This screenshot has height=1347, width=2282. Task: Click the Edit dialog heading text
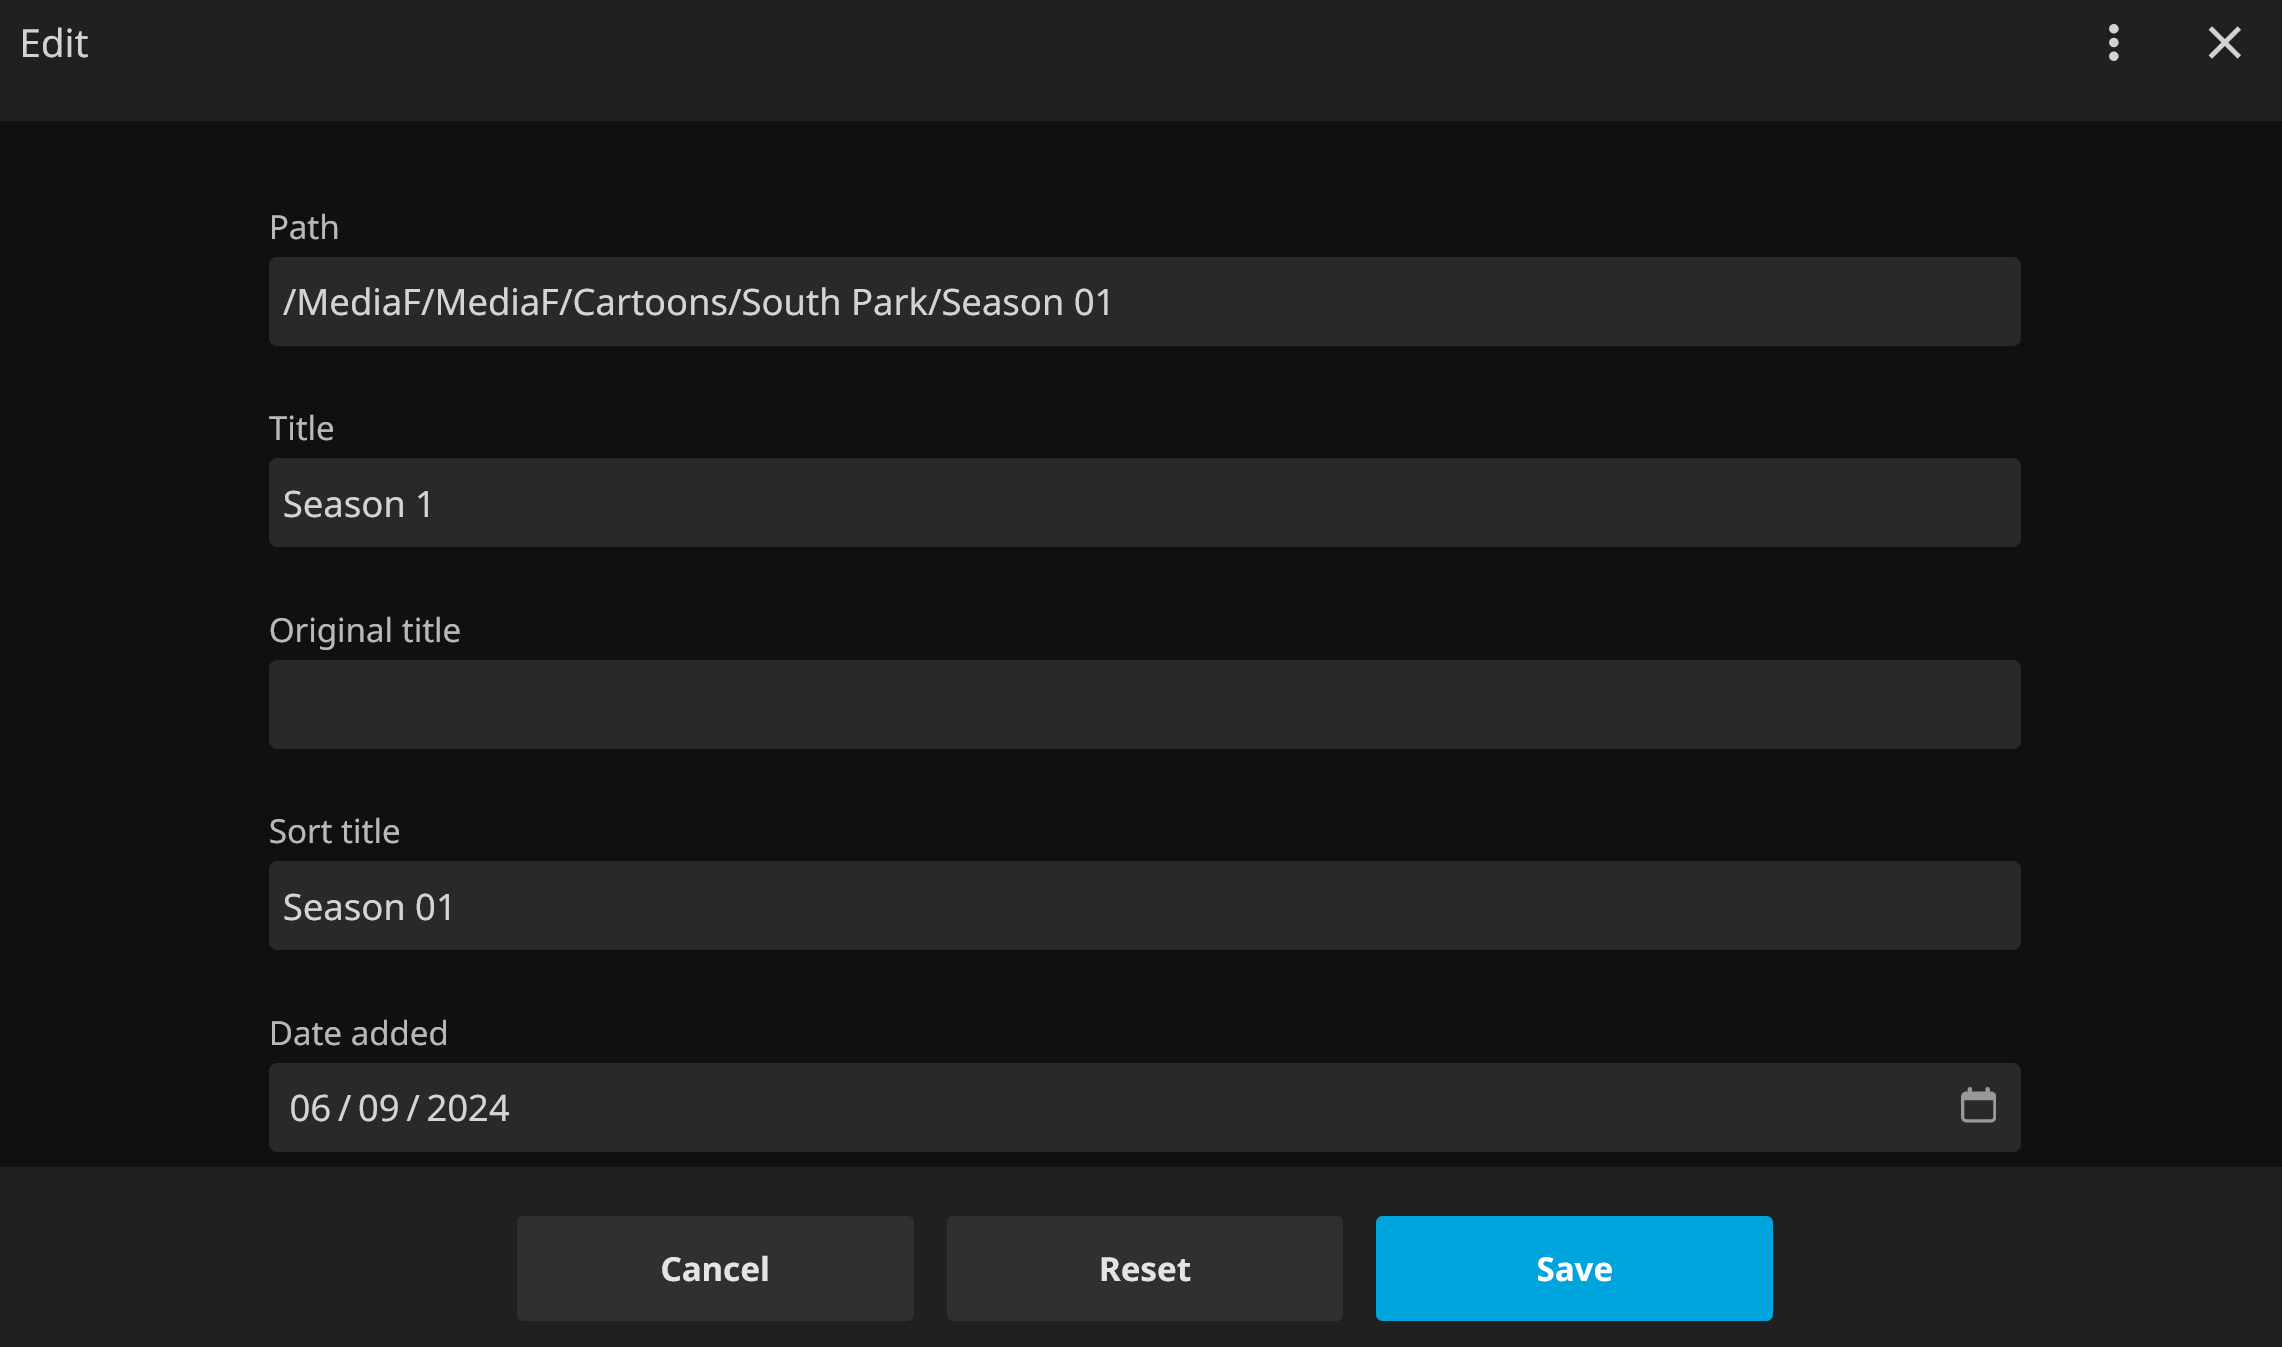click(54, 44)
